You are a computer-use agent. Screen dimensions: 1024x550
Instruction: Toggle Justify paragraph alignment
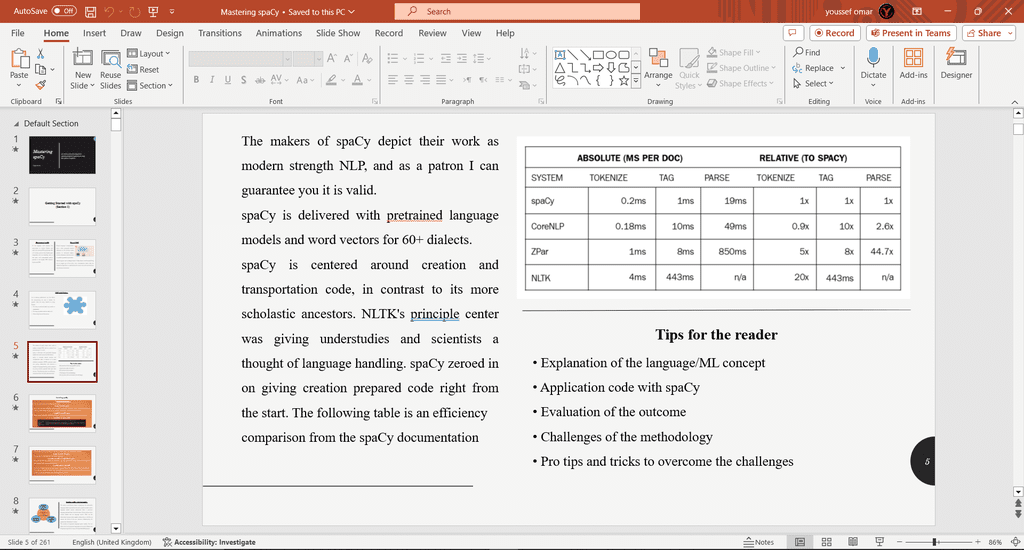click(441, 80)
